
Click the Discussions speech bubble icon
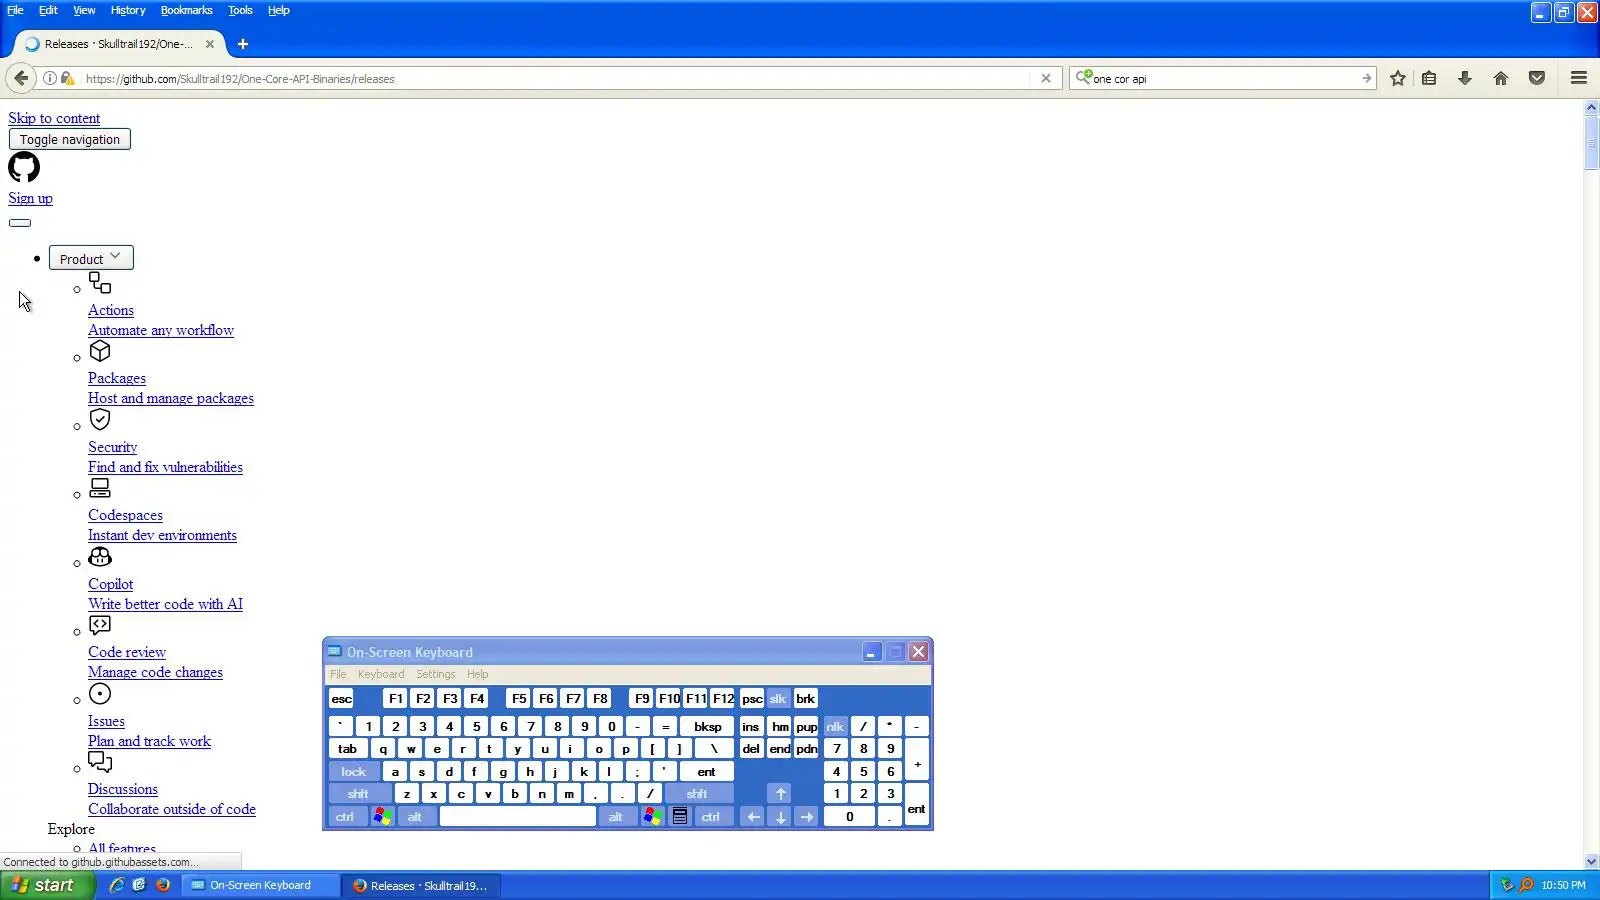click(x=100, y=762)
